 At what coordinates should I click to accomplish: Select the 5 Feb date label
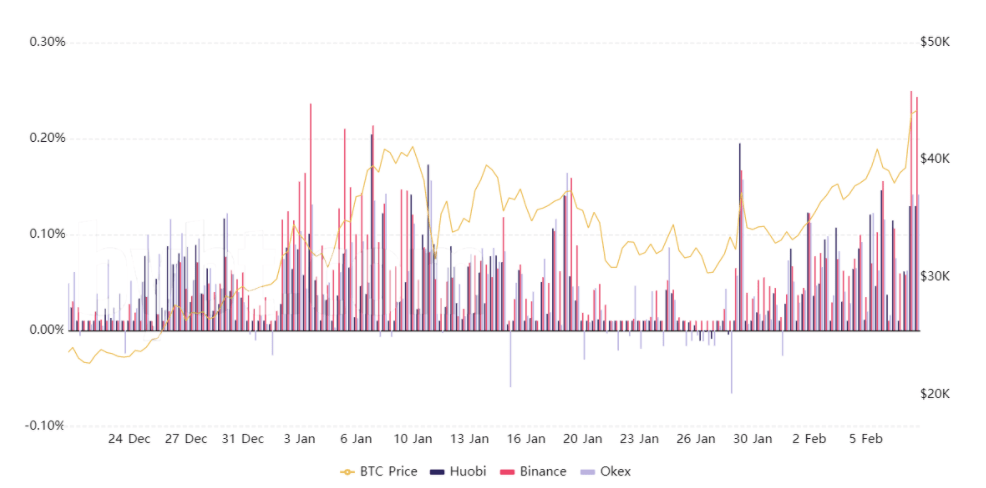point(866,439)
